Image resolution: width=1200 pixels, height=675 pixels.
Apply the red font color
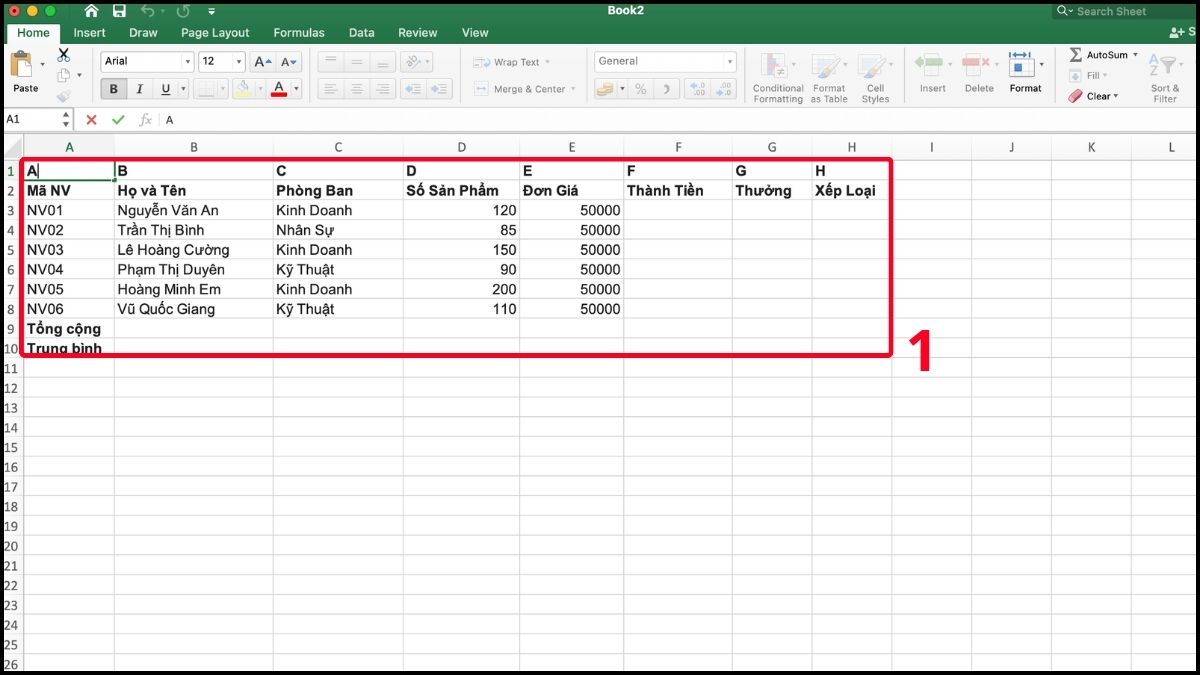(x=278, y=89)
